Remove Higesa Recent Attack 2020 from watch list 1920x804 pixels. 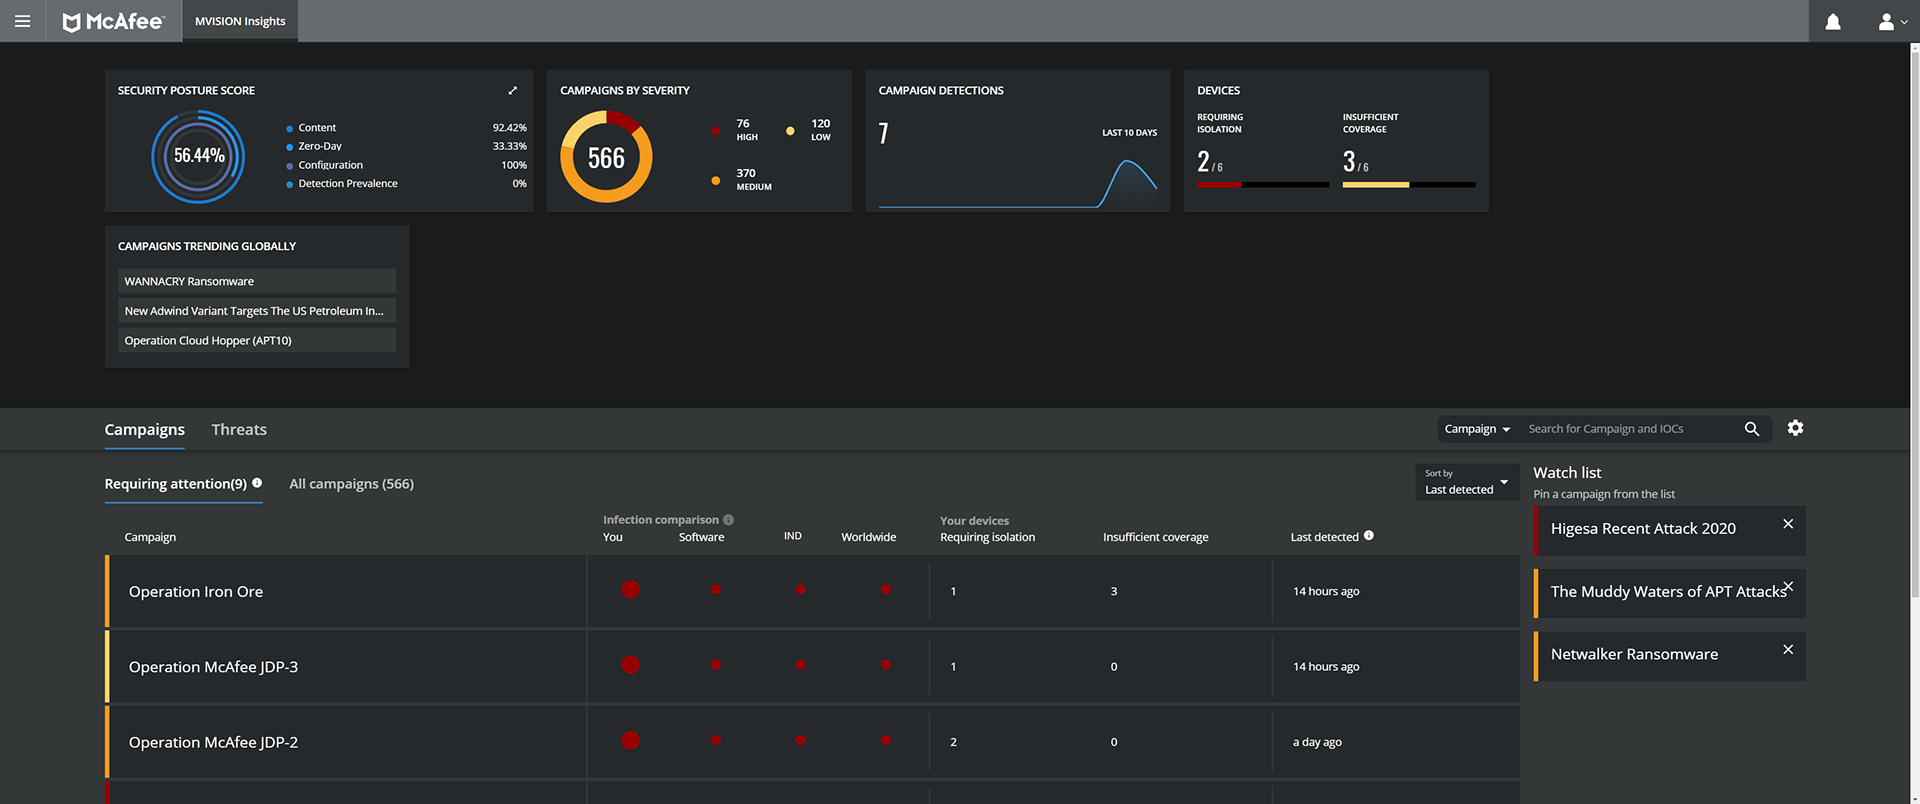point(1788,524)
